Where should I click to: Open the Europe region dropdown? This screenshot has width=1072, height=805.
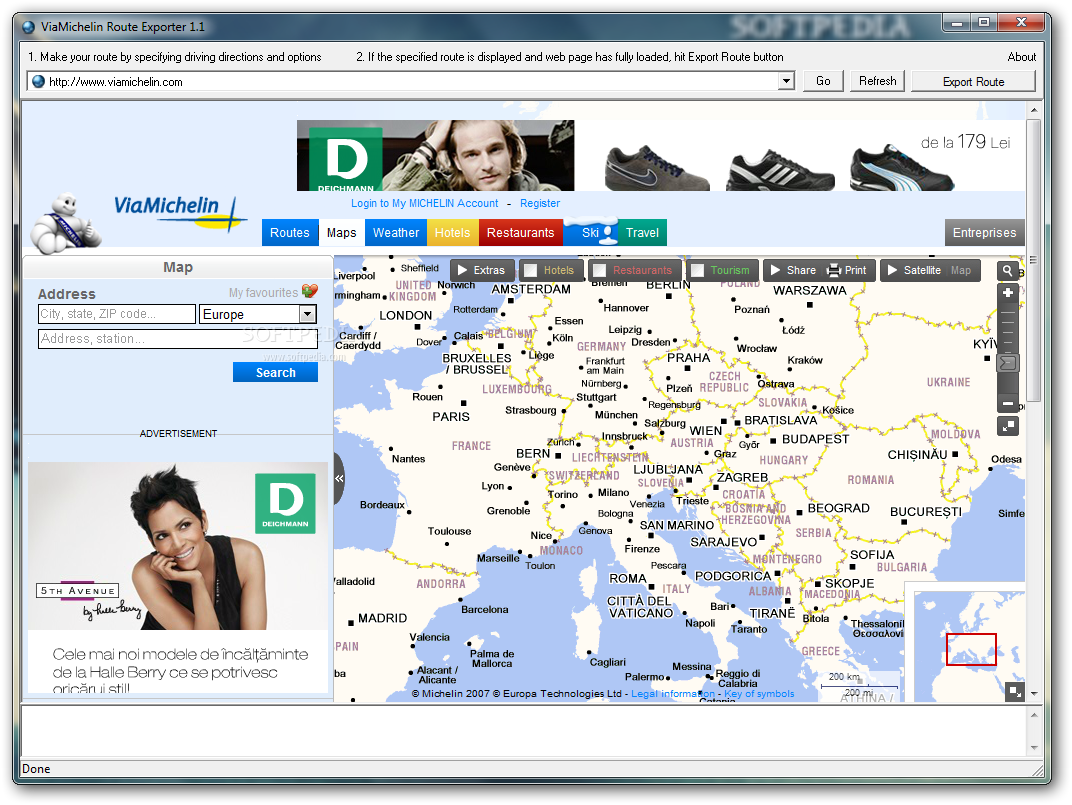tap(308, 314)
